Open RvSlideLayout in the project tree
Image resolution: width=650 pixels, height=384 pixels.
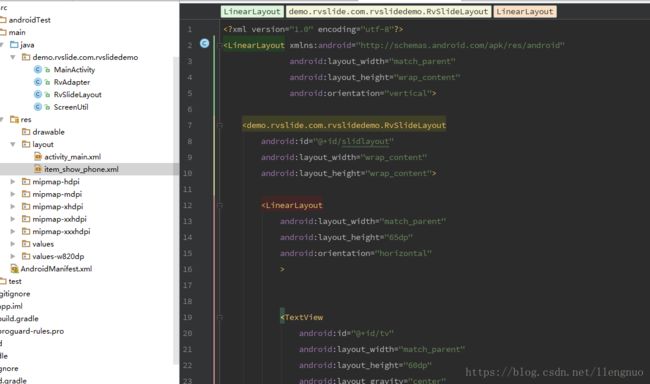pos(78,95)
